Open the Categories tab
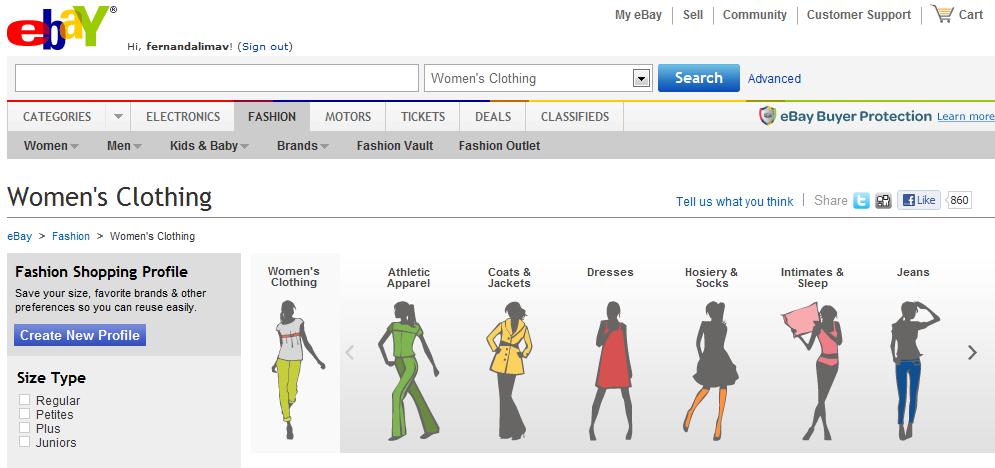995x468 pixels. tap(57, 117)
